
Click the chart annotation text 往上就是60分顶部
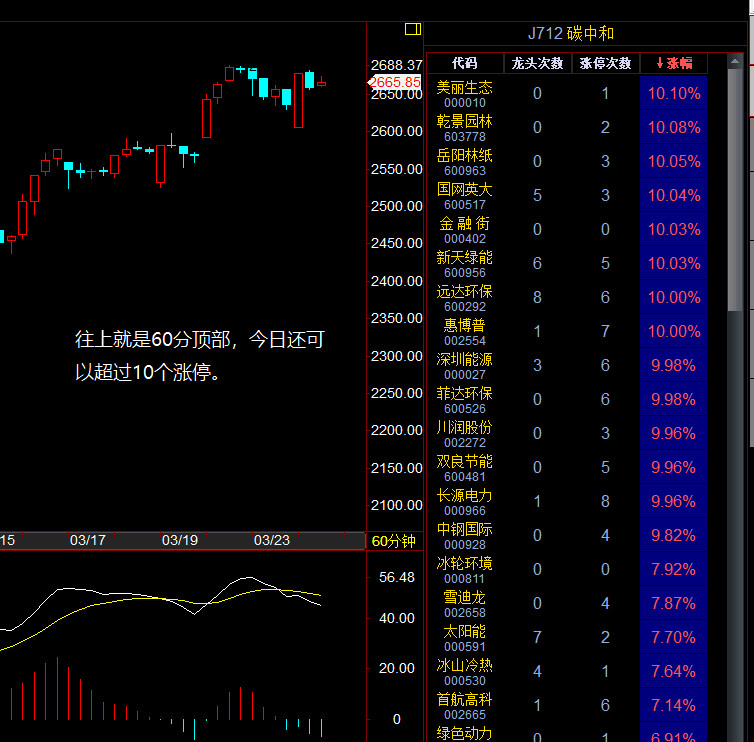pyautogui.click(x=153, y=340)
